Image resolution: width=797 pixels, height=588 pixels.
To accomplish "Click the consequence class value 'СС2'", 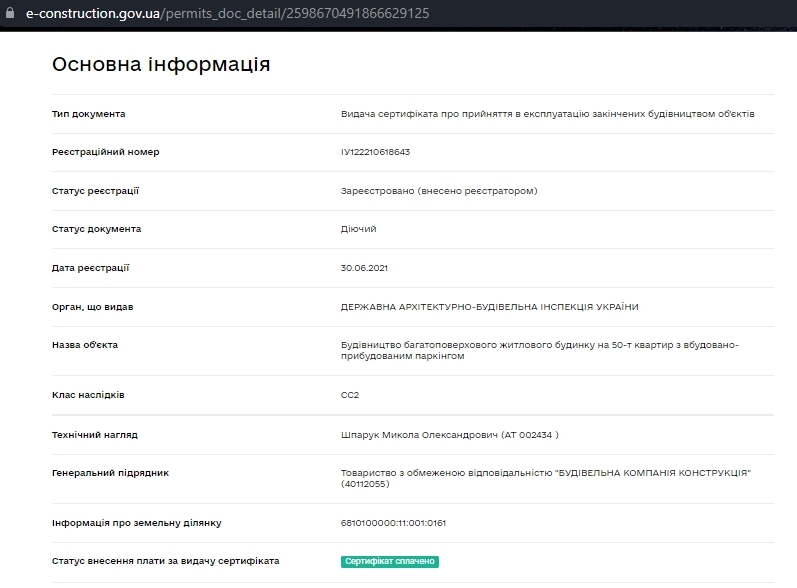I will click(x=350, y=395).
